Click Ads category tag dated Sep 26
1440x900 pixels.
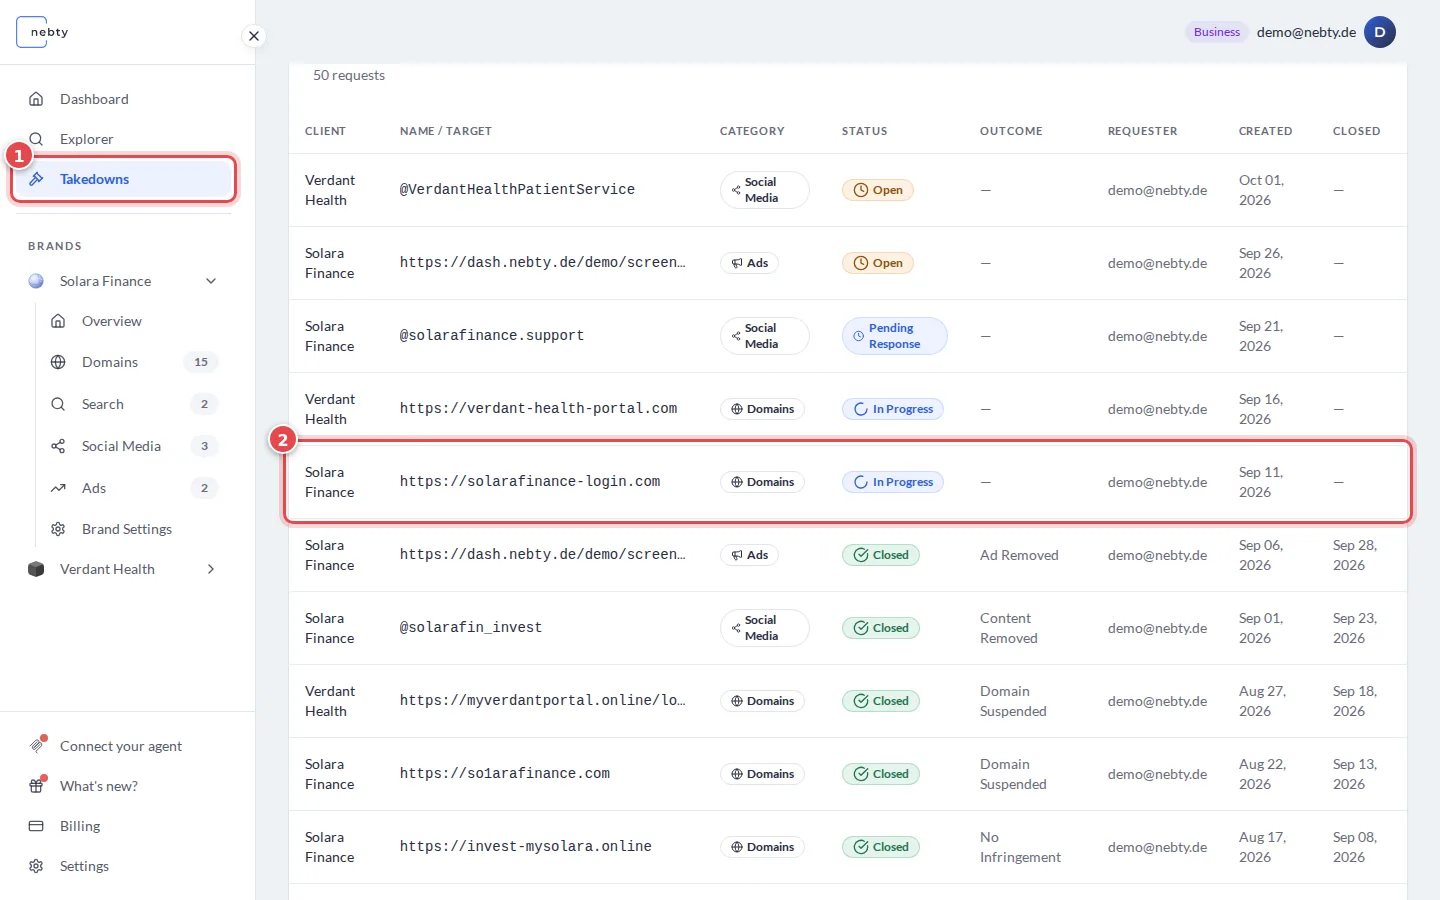click(x=750, y=263)
